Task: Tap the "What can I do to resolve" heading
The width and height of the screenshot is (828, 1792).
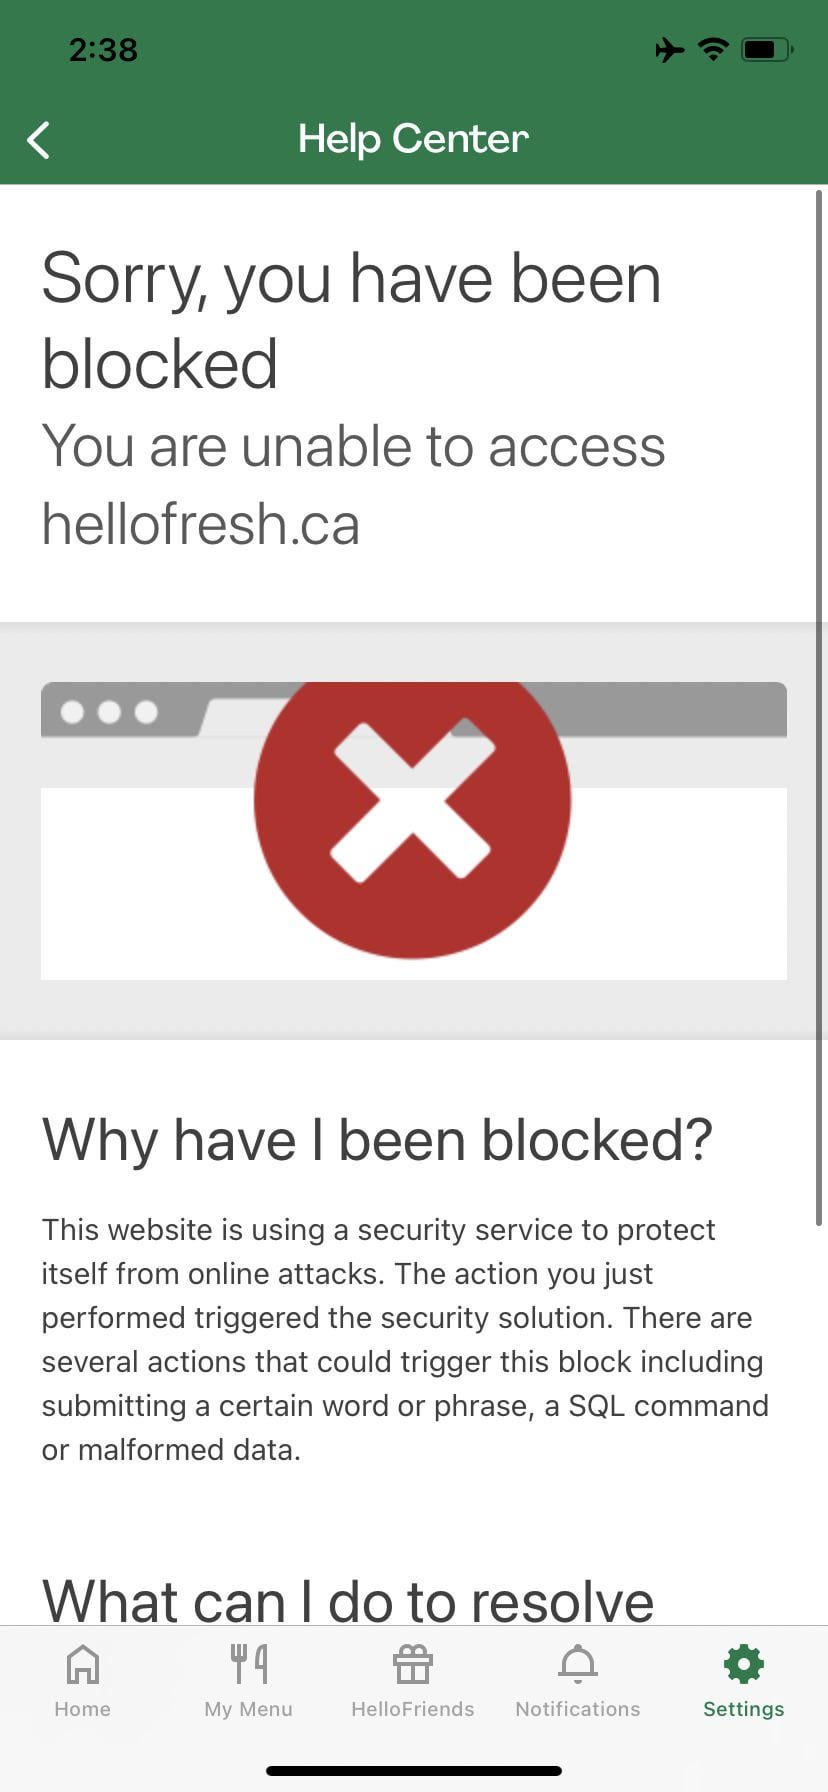Action: tap(348, 1598)
